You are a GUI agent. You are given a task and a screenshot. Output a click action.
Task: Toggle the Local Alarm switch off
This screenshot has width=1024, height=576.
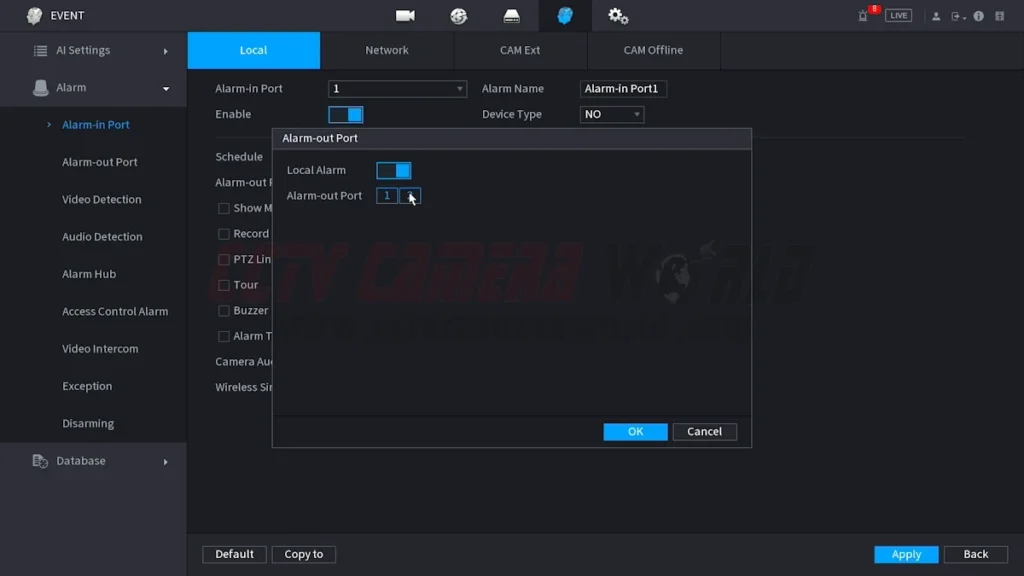(393, 171)
